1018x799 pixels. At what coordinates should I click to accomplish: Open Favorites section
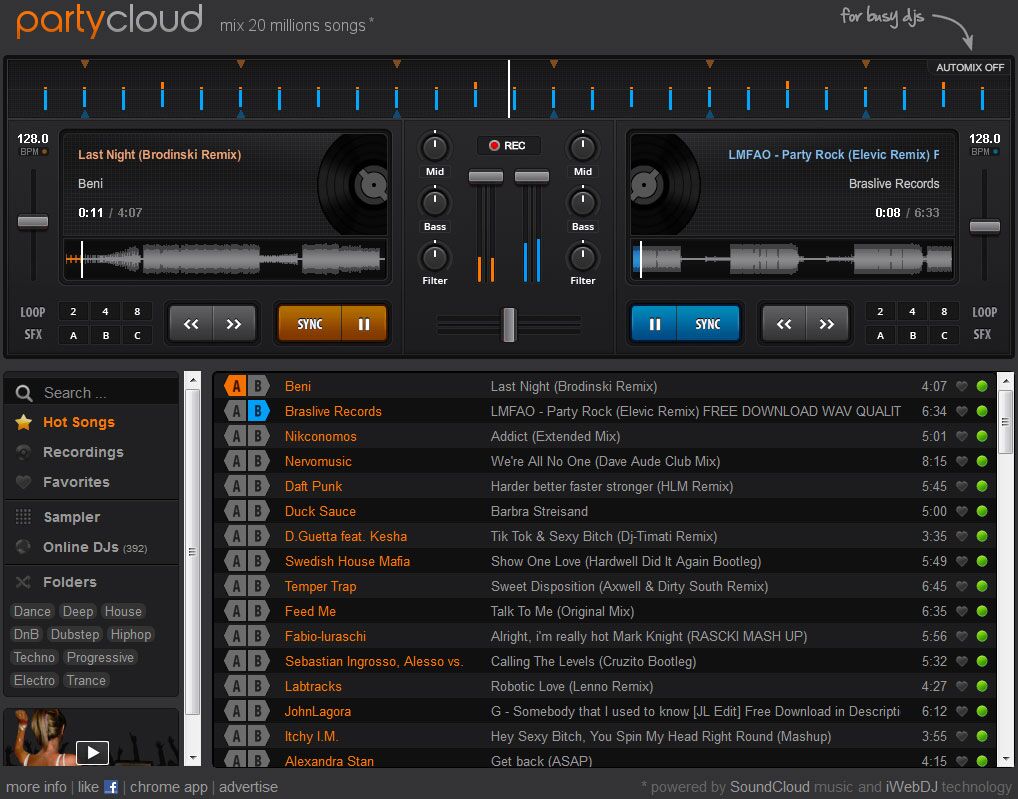tap(76, 482)
